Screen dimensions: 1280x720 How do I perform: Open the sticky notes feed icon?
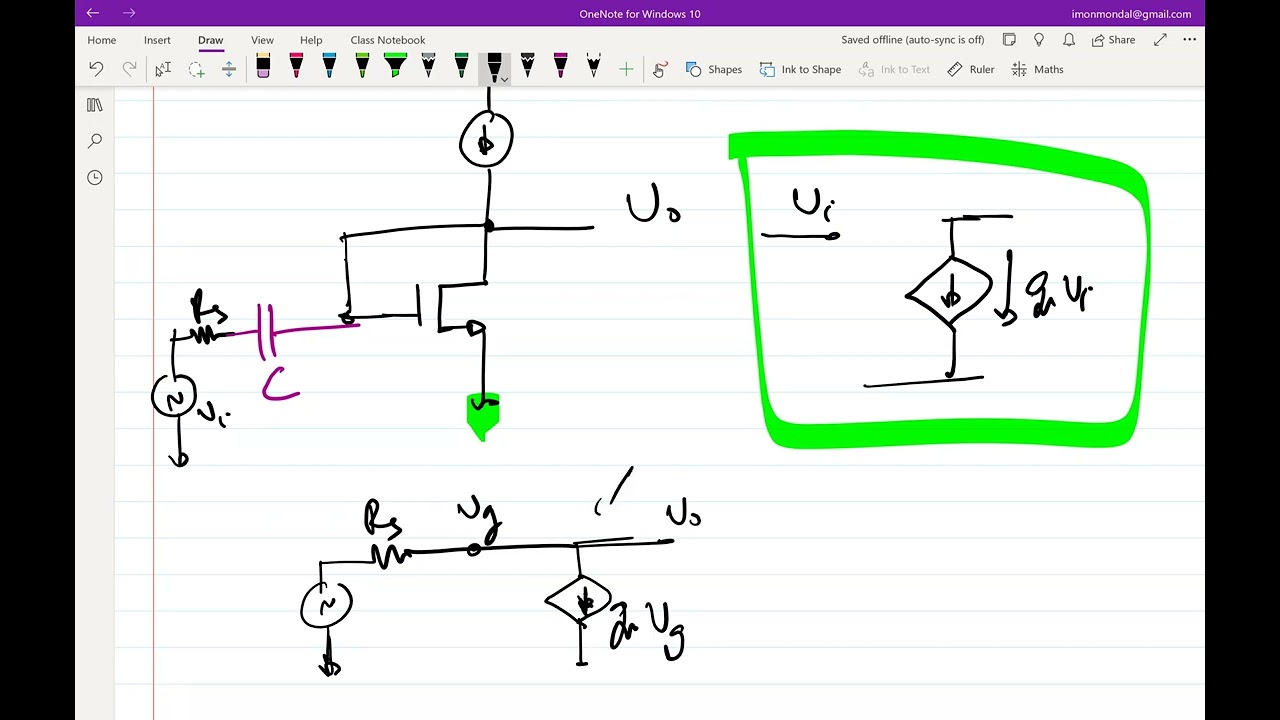[1009, 40]
